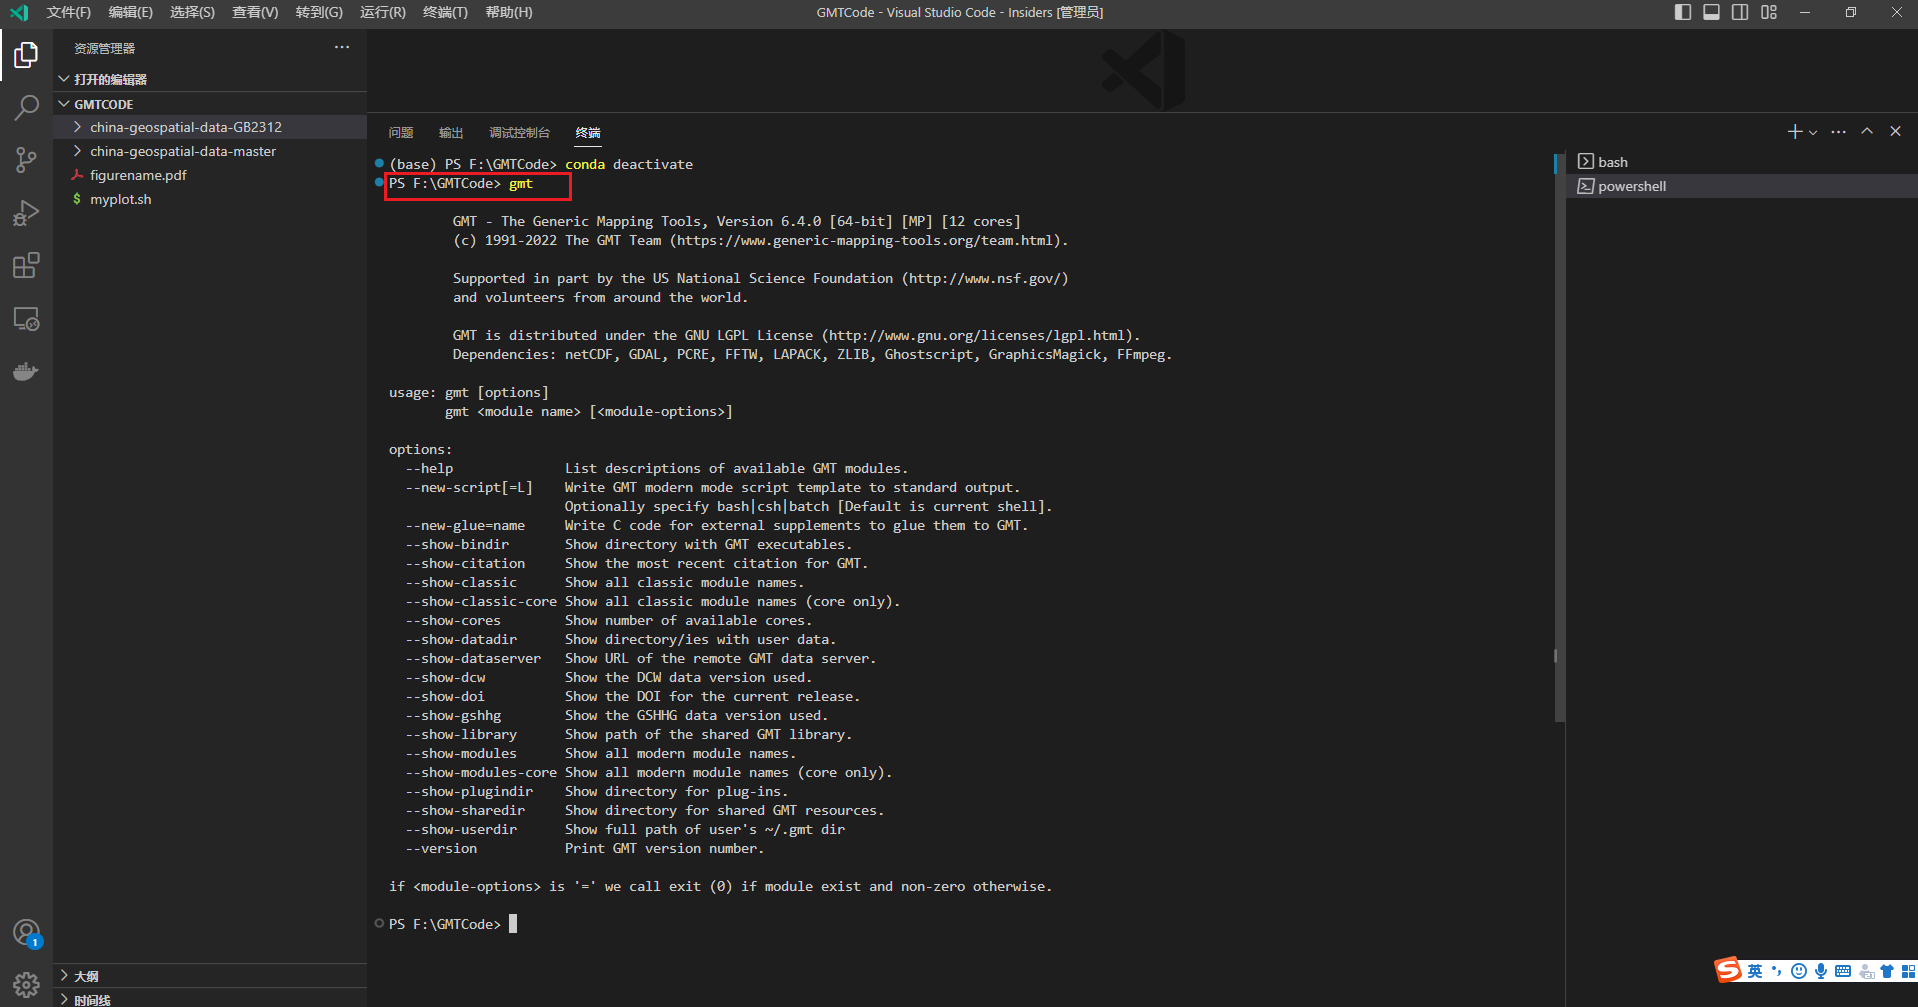Switch Sogou input language via 英 button
The image size is (1918, 1007).
pos(1755,971)
